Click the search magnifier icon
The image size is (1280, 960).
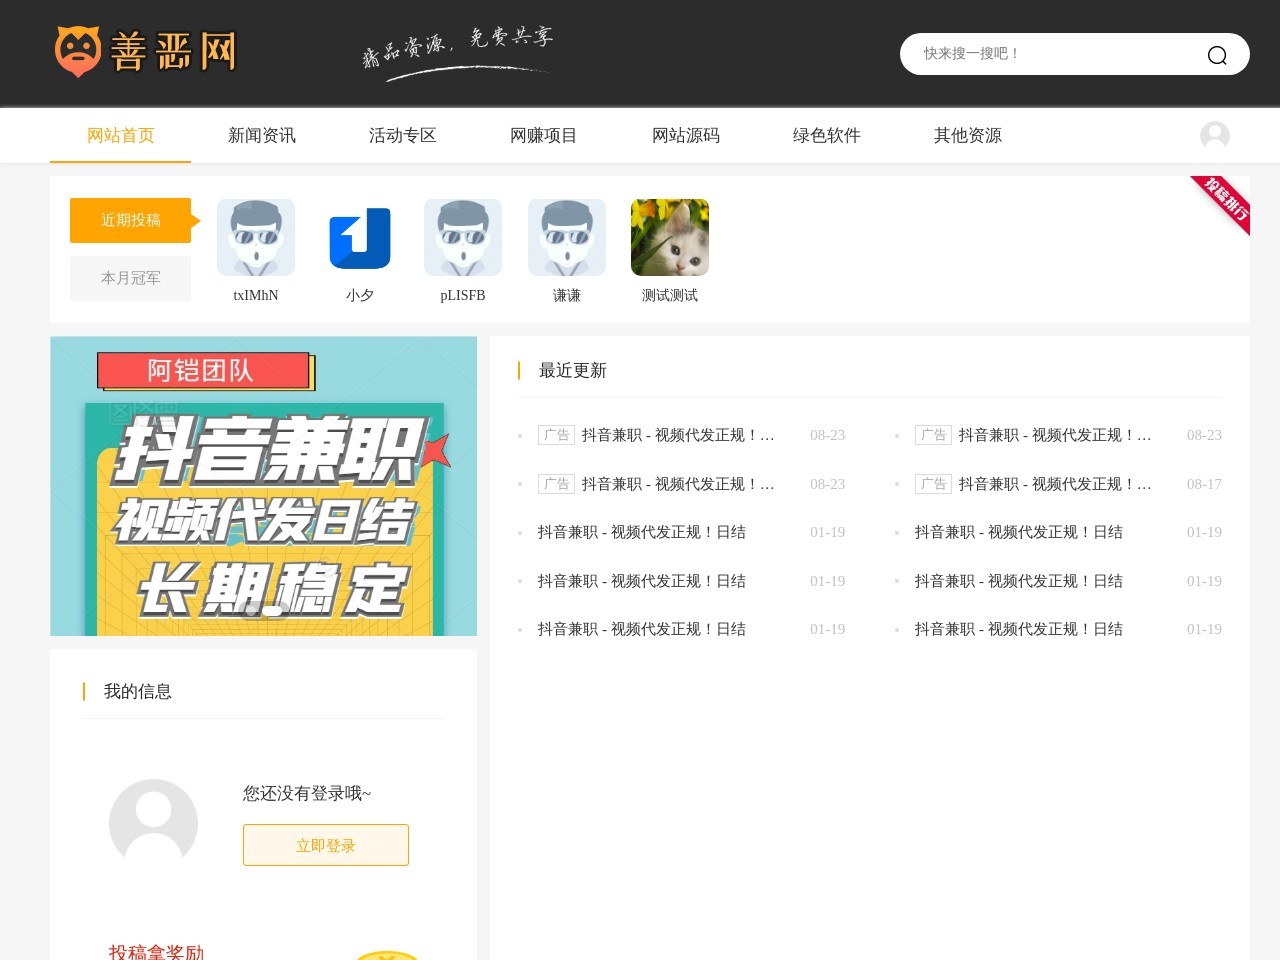(1217, 55)
